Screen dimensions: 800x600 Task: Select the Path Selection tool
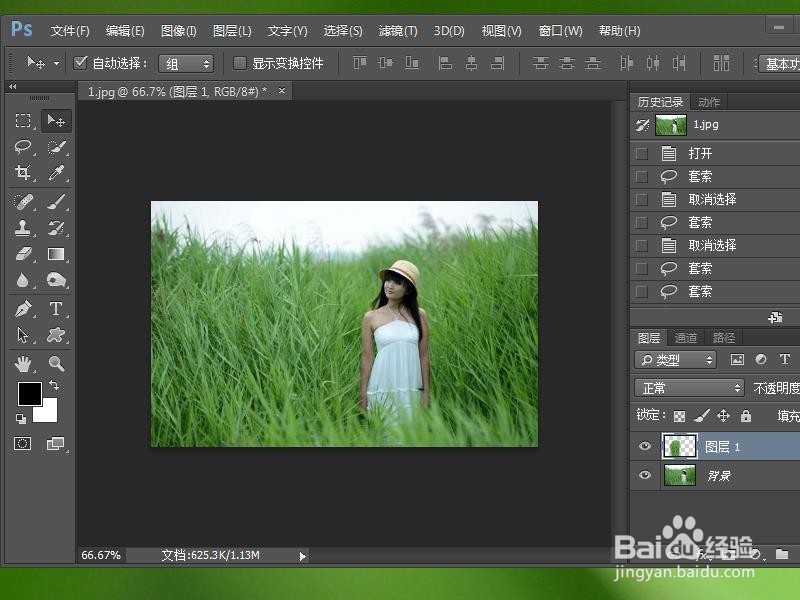click(x=22, y=335)
